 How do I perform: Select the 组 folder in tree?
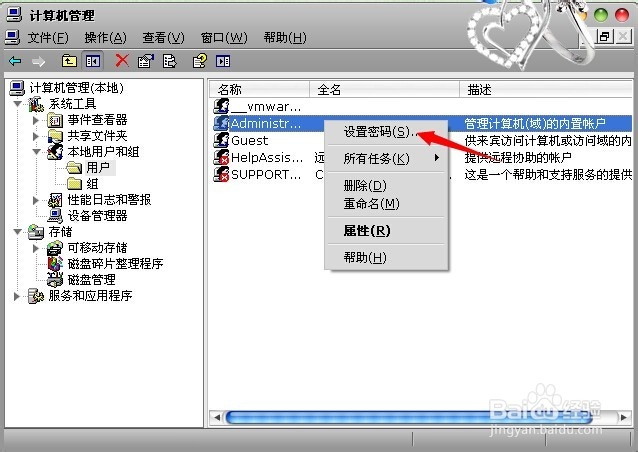pyautogui.click(x=92, y=184)
